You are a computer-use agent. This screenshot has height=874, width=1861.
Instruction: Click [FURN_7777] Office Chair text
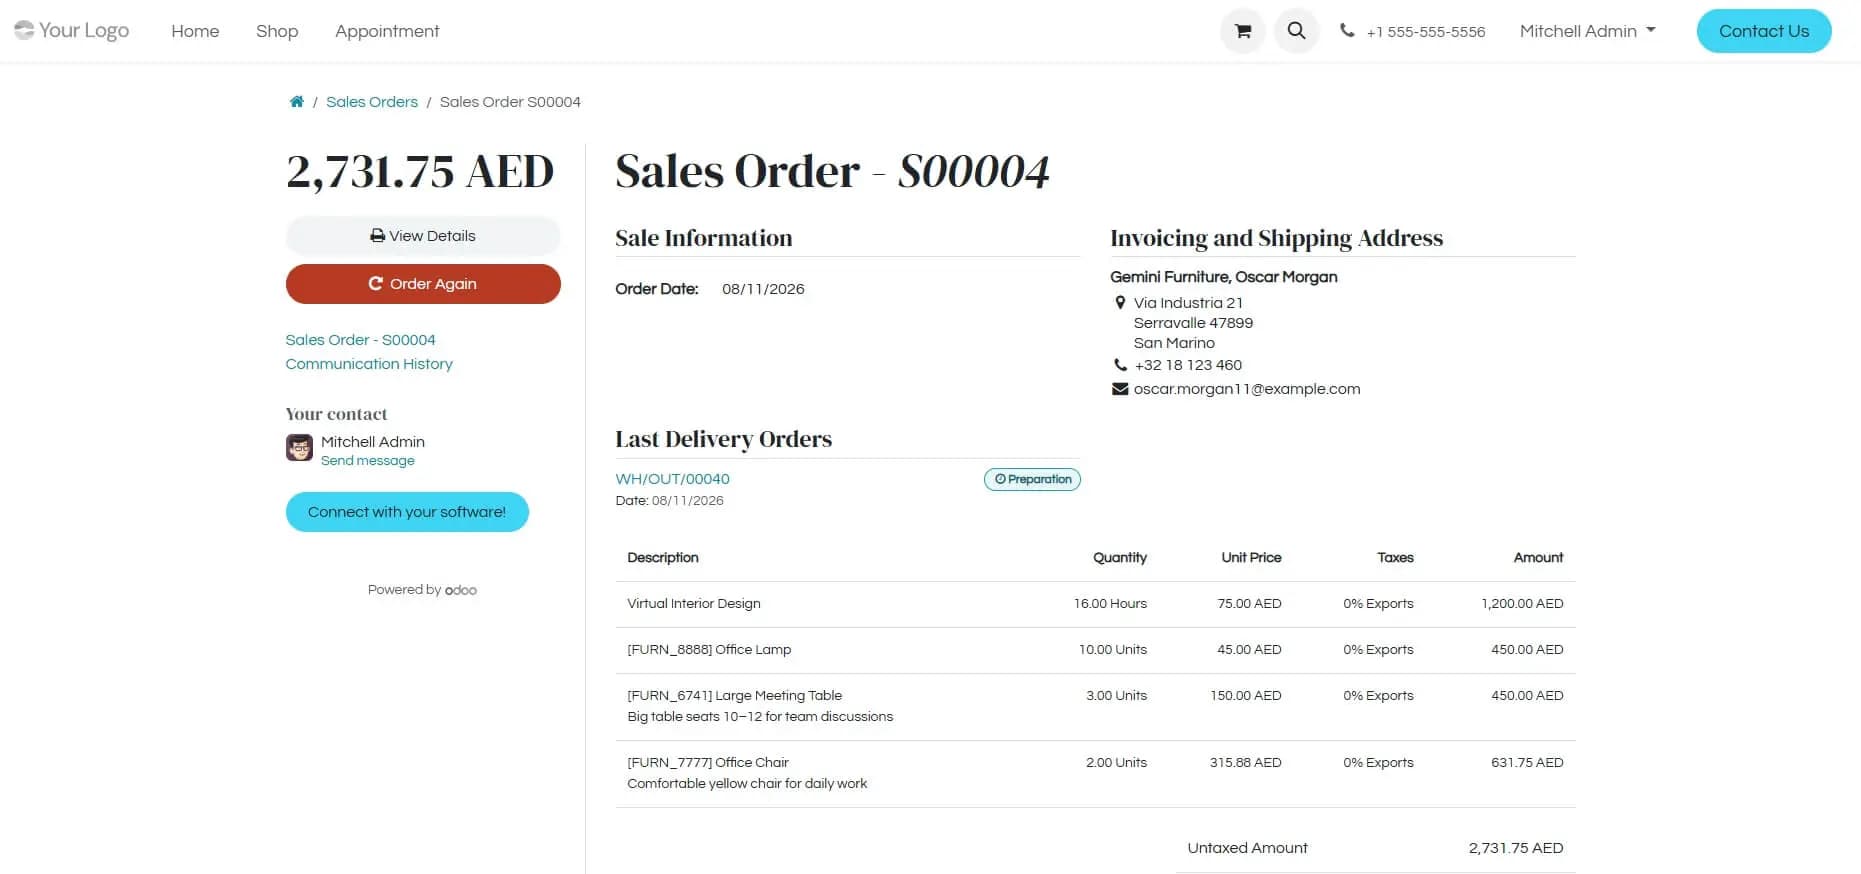point(708,763)
